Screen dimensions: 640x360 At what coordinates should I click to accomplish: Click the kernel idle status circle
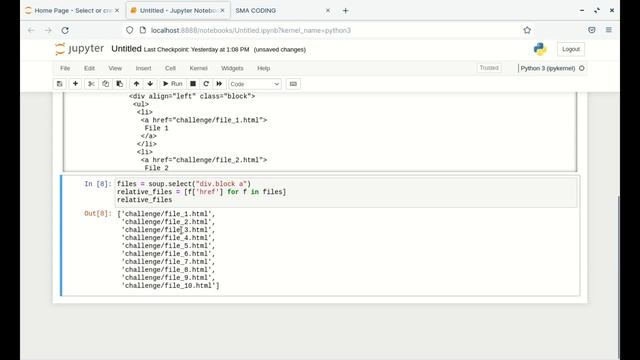pyautogui.click(x=582, y=68)
